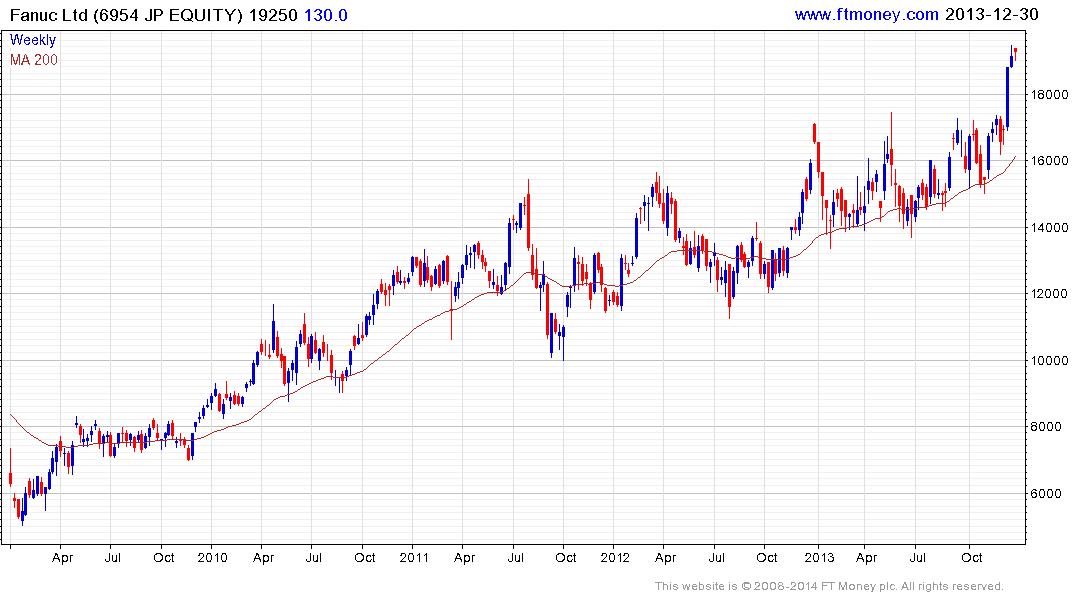Click the date 2013-12-30
This screenshot has width=1075, height=600.
(991, 14)
